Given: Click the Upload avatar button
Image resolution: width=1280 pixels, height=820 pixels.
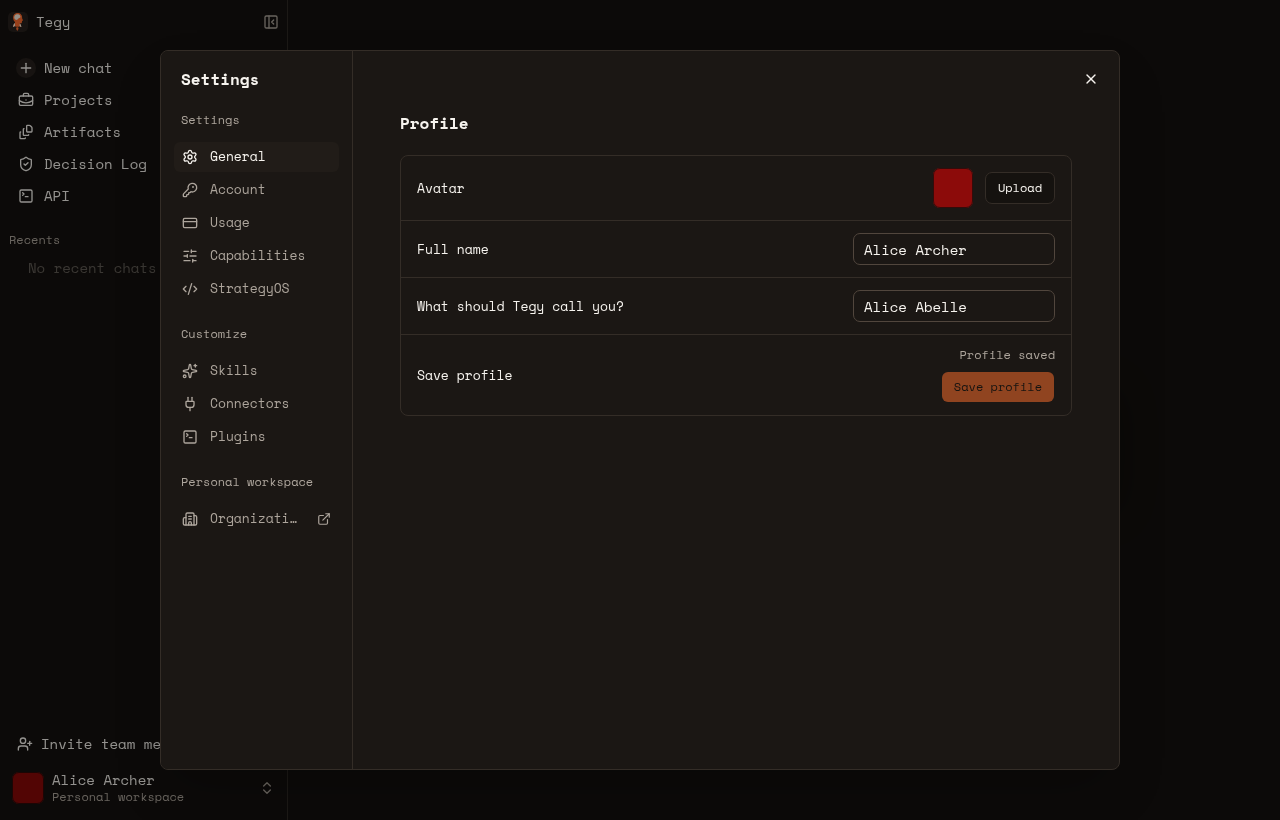Looking at the screenshot, I should [x=1020, y=188].
